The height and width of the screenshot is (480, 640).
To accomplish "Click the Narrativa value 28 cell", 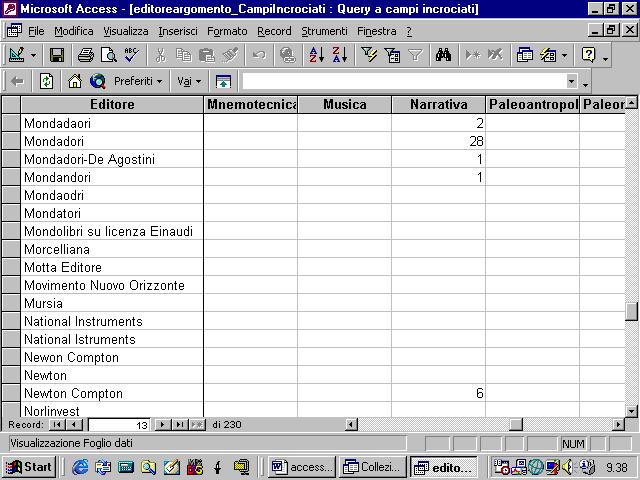I will (x=438, y=141).
